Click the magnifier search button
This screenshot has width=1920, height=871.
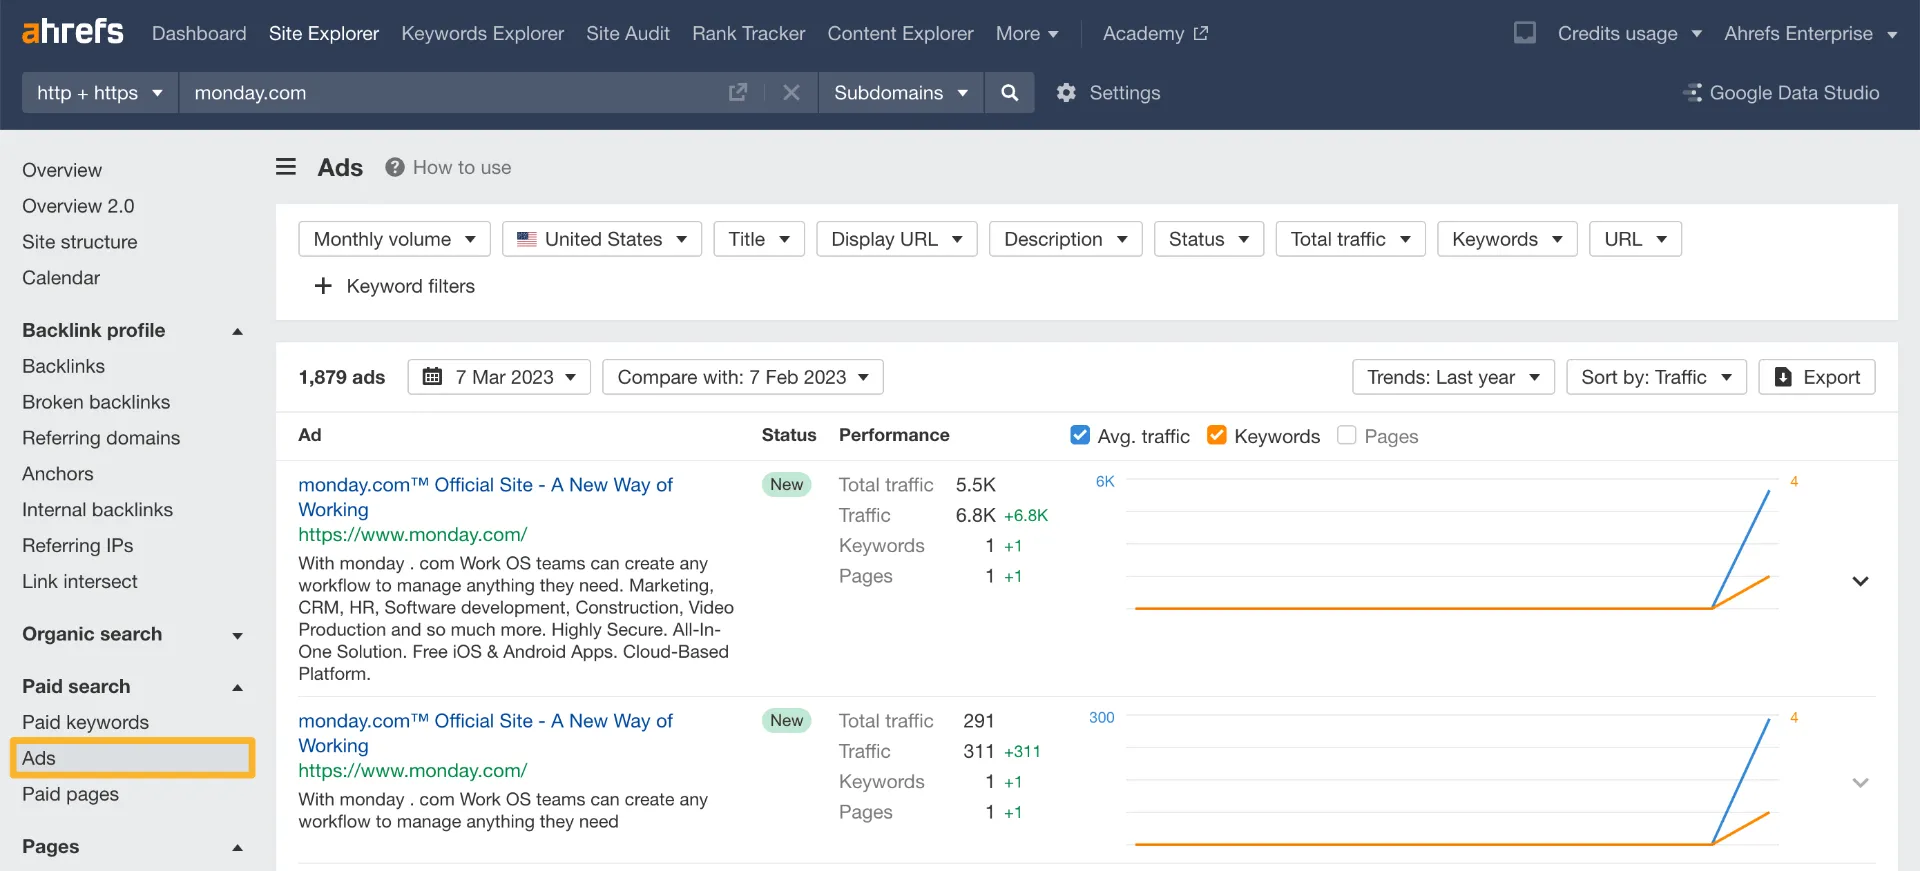1009,92
